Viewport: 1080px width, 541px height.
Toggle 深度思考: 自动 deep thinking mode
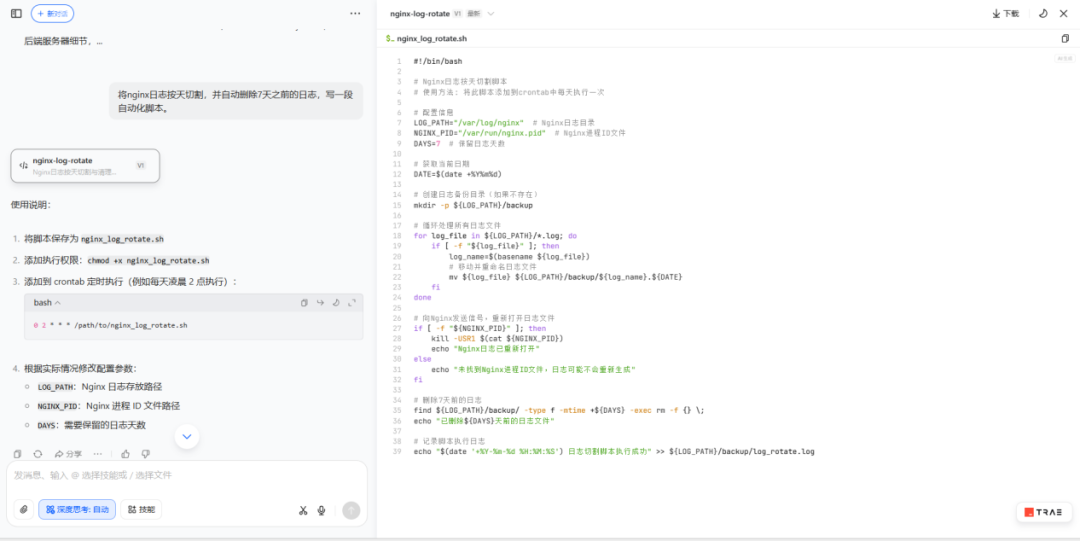77,510
